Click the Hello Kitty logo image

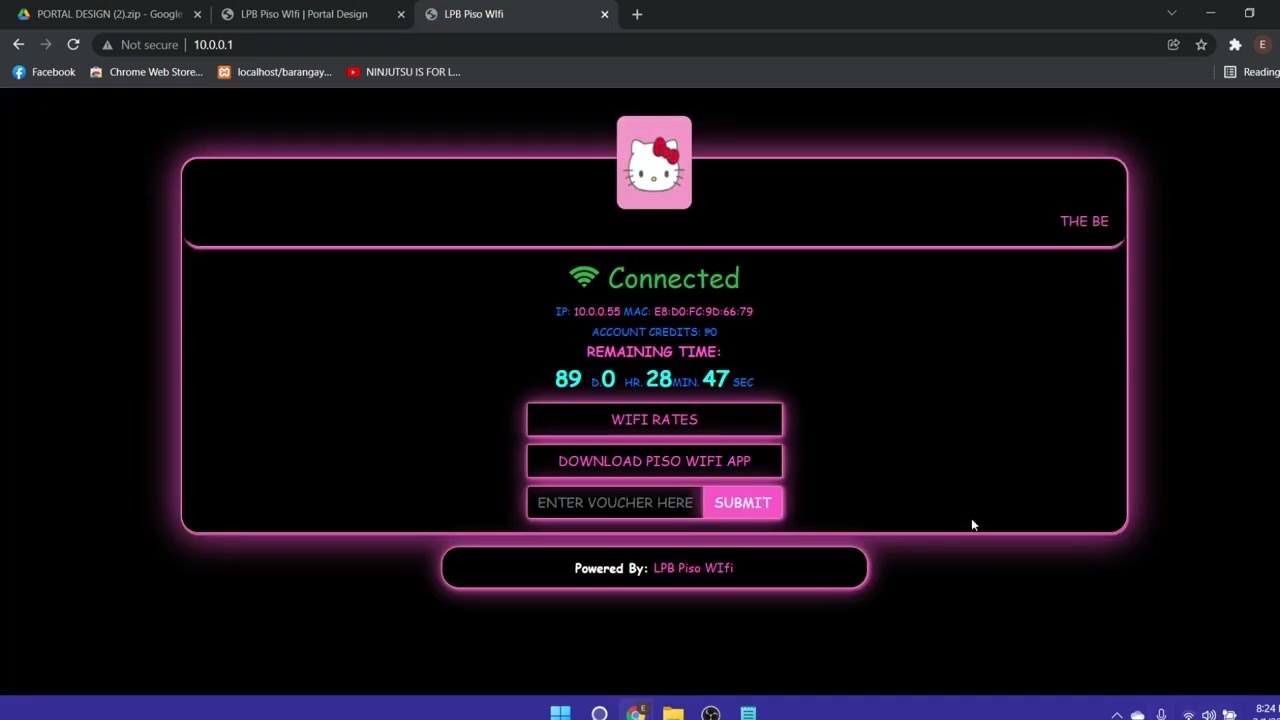click(x=654, y=163)
